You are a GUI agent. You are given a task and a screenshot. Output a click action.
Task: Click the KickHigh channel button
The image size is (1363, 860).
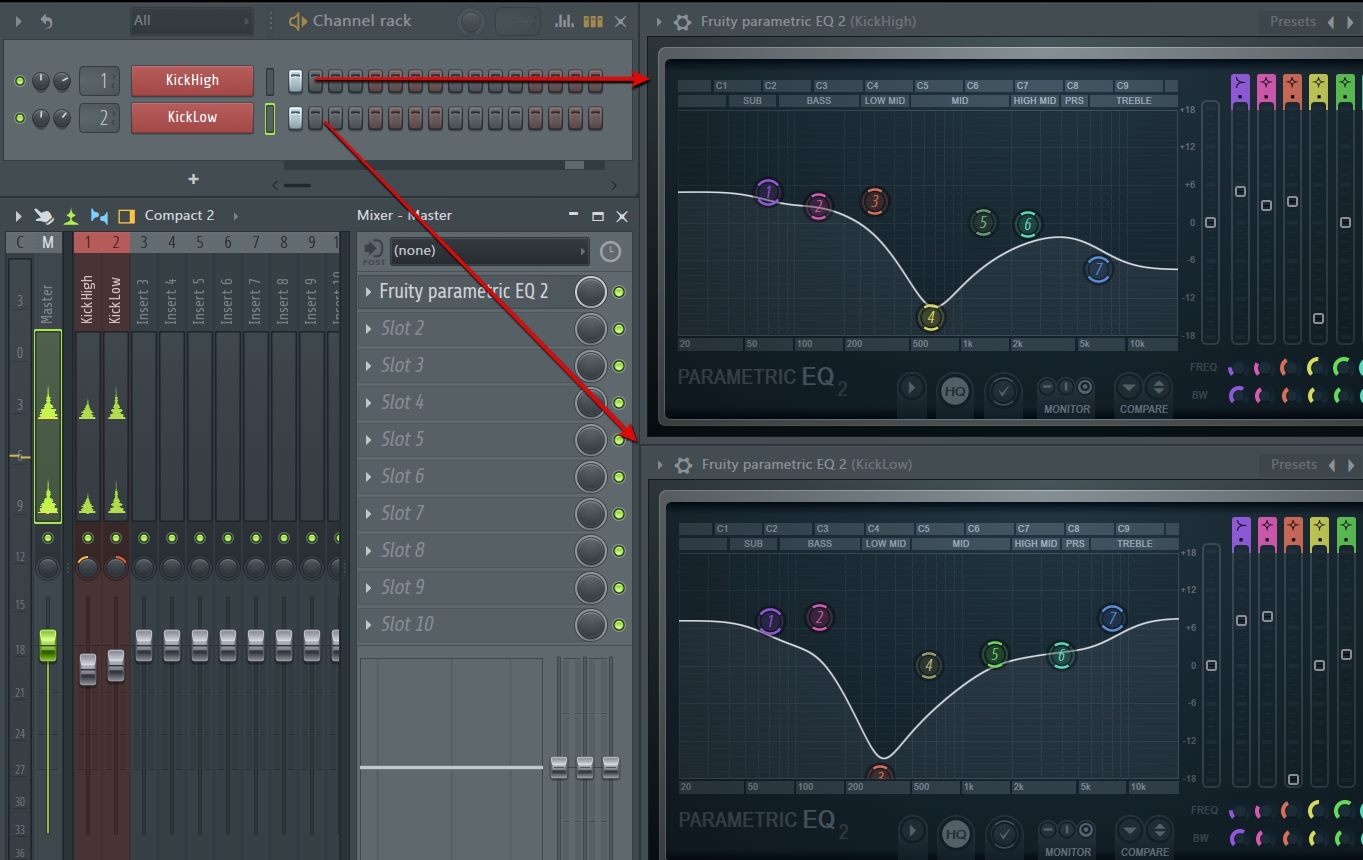[x=191, y=81]
